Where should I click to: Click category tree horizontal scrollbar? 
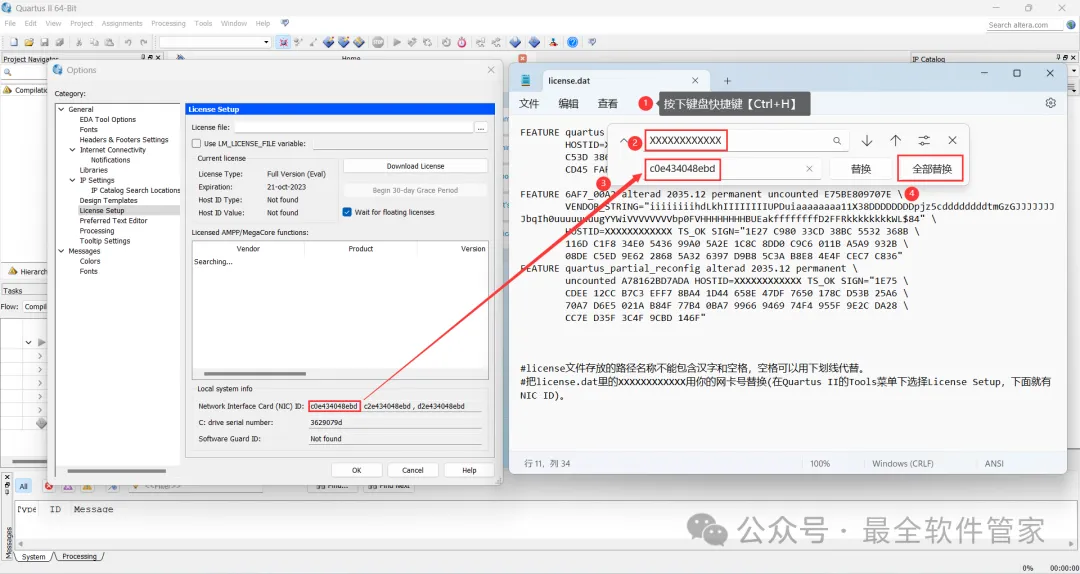pyautogui.click(x=117, y=471)
